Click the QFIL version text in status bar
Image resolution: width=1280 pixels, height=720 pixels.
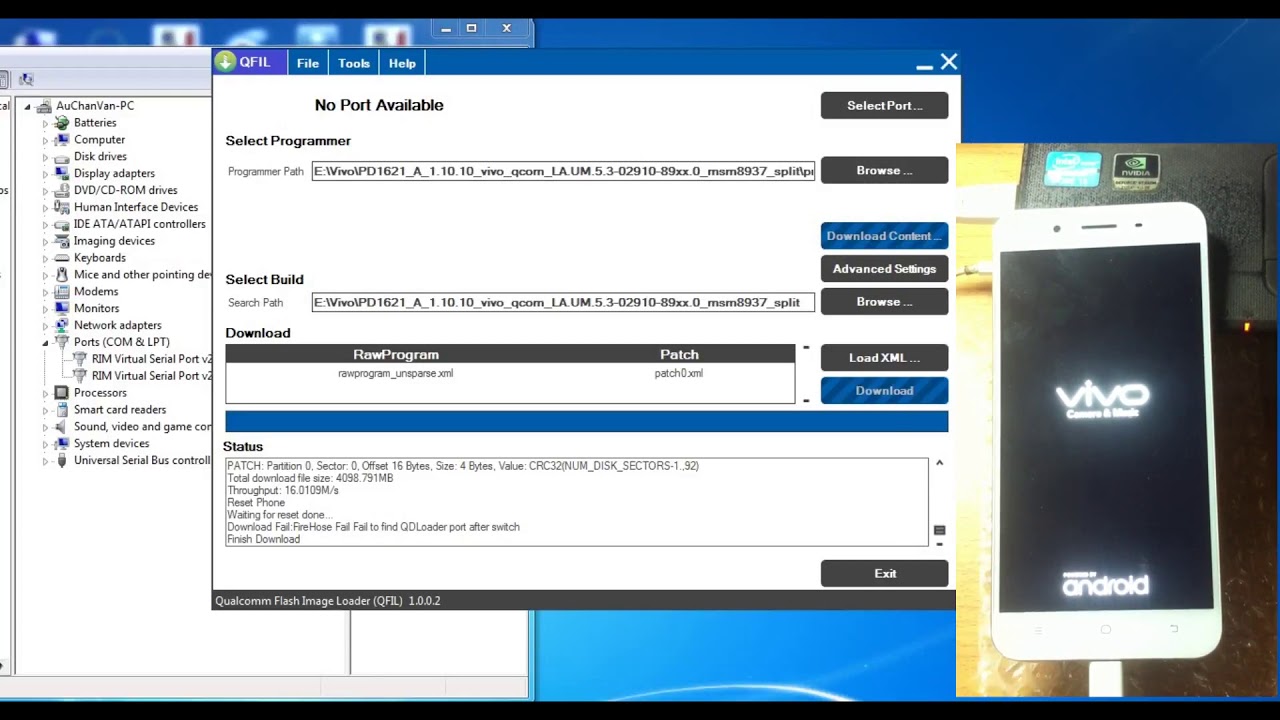(x=328, y=601)
